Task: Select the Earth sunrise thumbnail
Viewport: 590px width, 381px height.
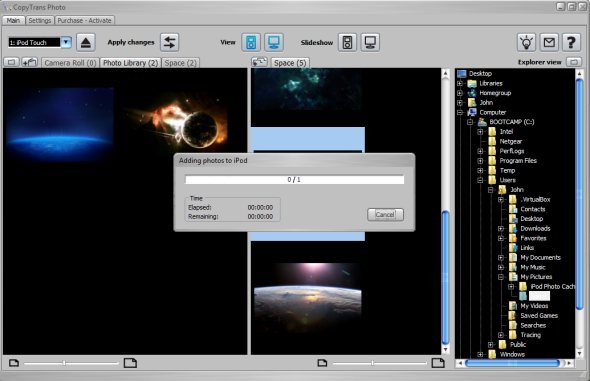Action: coord(308,298)
